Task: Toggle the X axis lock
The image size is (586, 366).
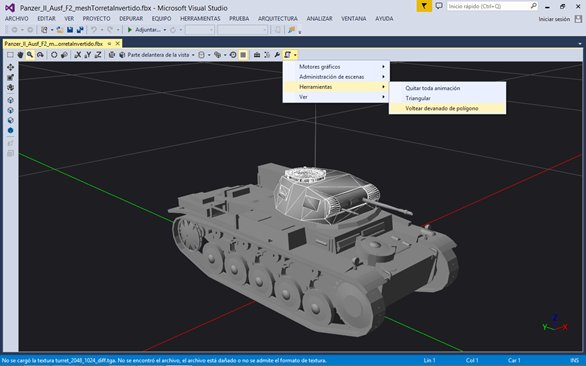Action: click(78, 55)
